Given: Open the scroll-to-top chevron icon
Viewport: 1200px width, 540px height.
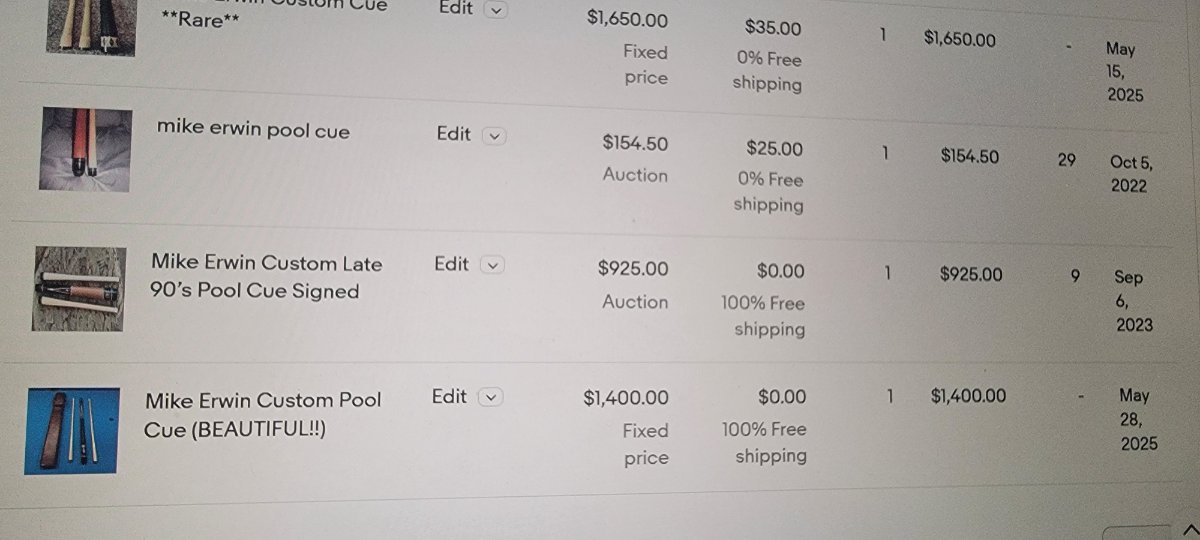Looking at the screenshot, I should point(1189,529).
